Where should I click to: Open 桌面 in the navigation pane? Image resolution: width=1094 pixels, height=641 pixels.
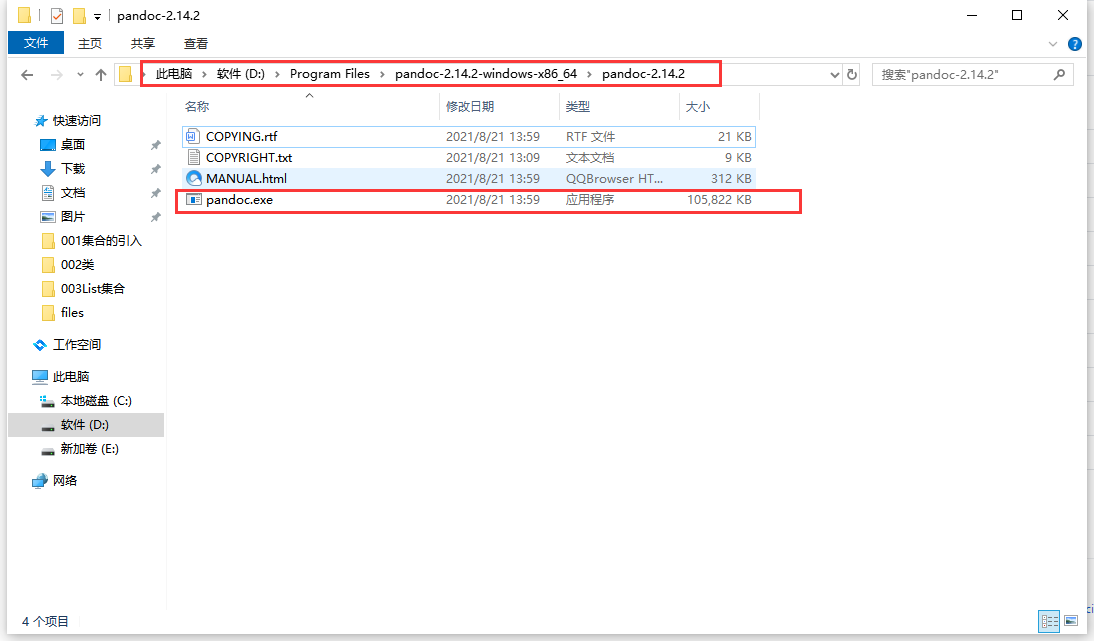point(73,144)
